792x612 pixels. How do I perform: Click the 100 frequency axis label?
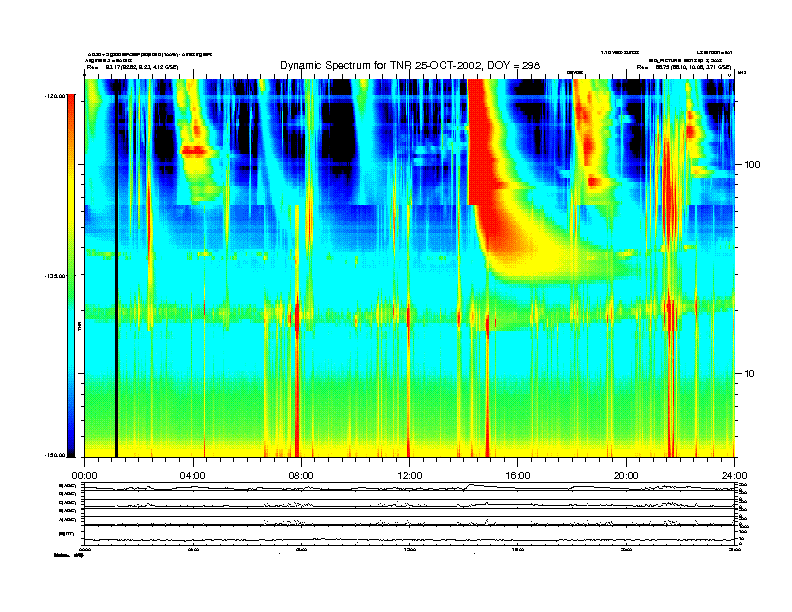click(x=752, y=165)
